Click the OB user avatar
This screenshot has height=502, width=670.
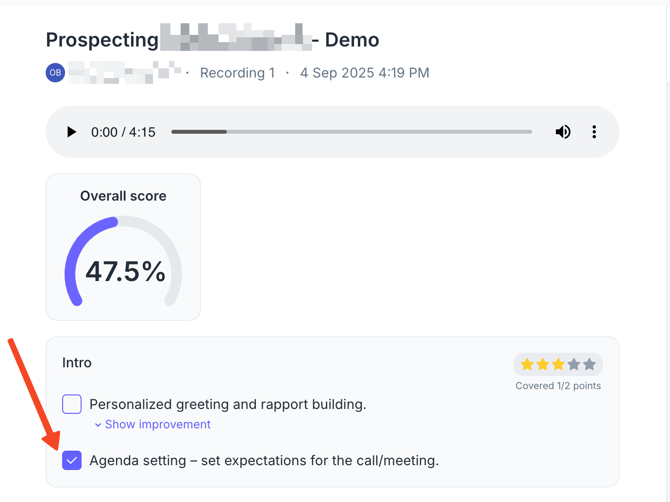point(55,72)
